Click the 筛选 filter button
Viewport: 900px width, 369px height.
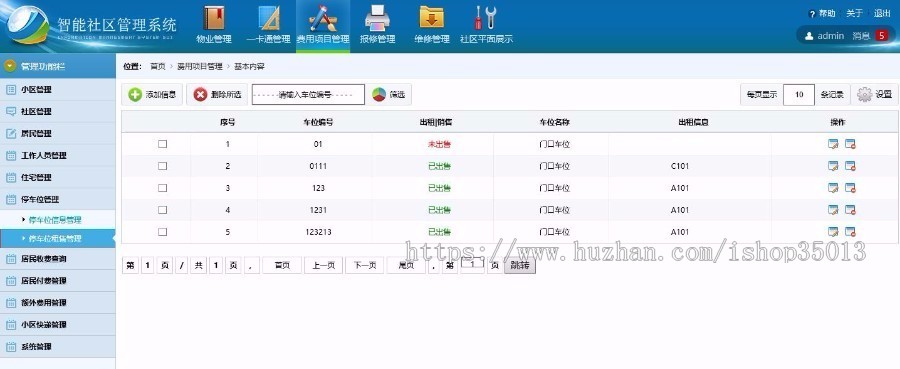[x=389, y=95]
